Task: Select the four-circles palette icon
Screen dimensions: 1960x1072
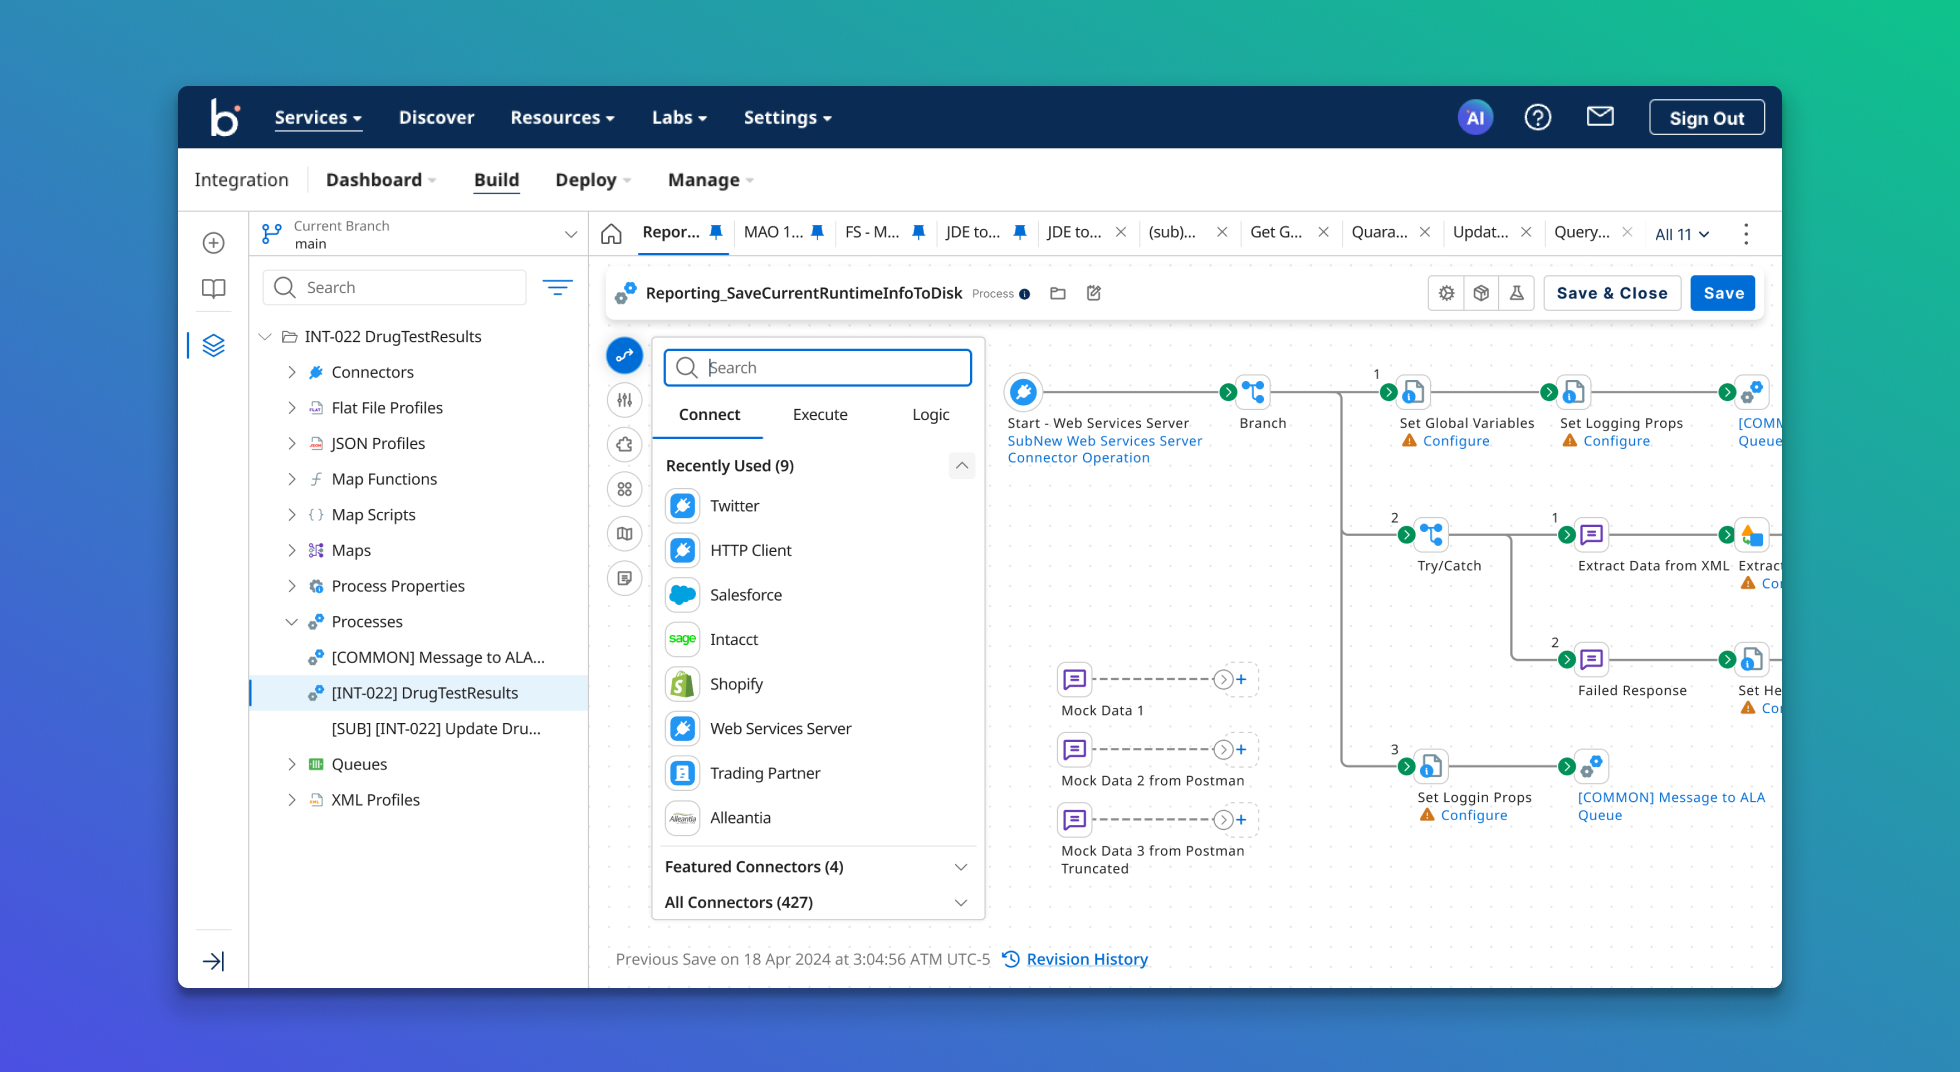Action: point(624,489)
